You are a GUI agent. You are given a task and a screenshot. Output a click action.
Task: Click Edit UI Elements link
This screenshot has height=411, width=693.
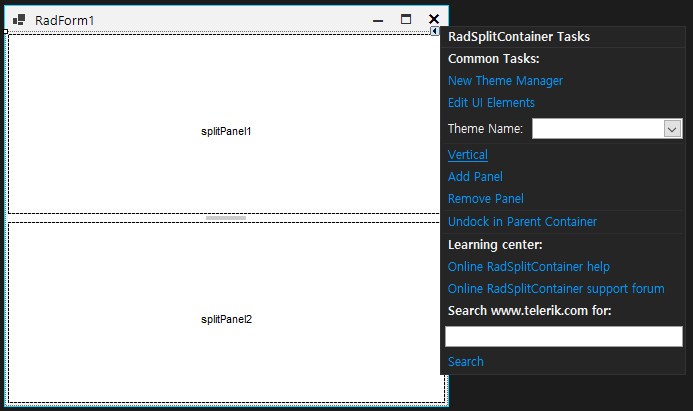[x=491, y=103]
